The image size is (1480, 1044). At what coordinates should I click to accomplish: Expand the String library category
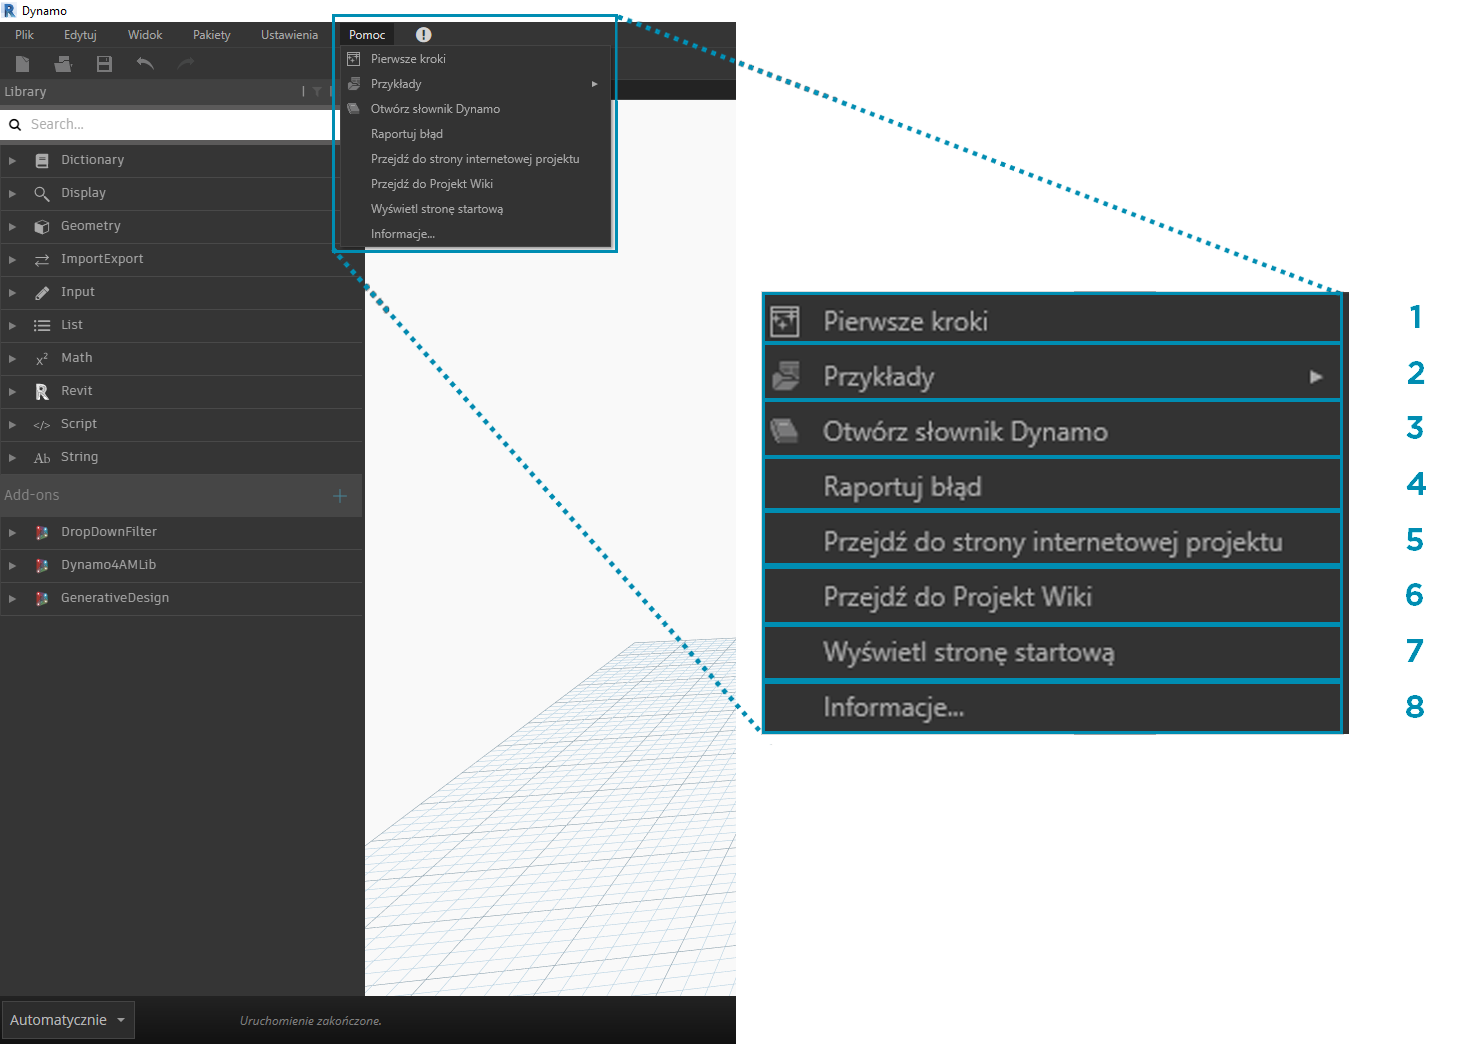tap(12, 457)
